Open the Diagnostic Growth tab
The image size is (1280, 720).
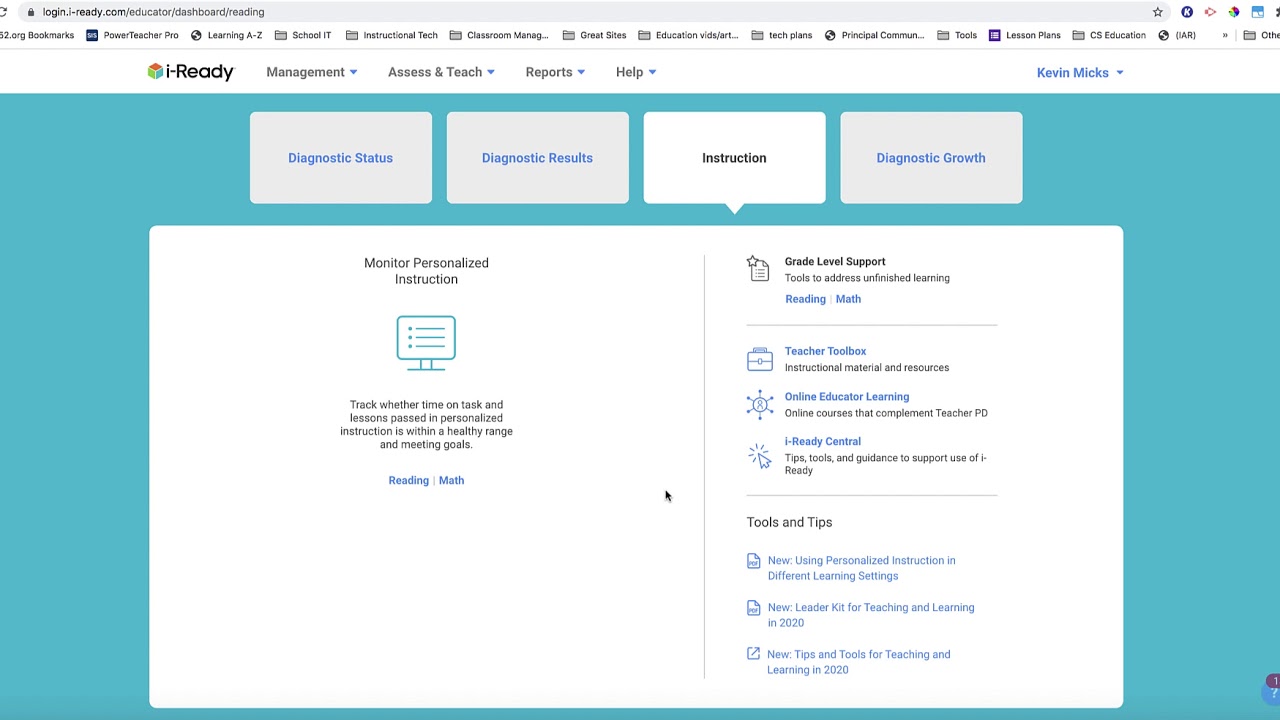931,158
